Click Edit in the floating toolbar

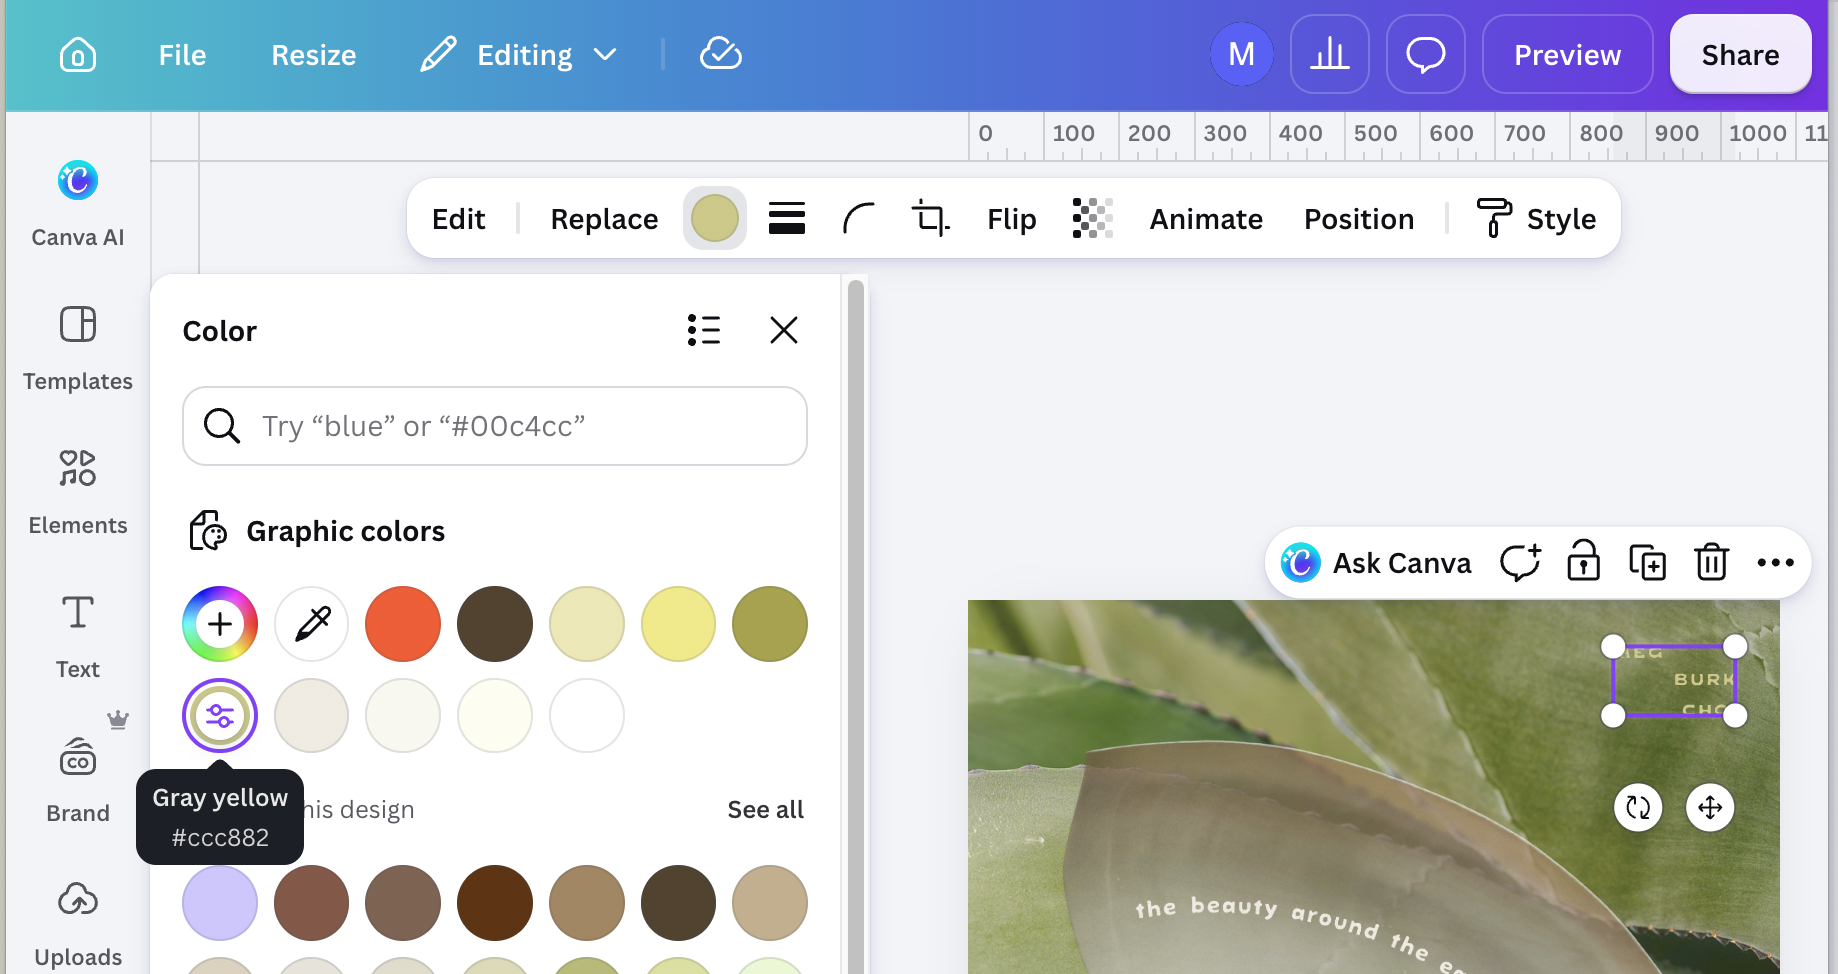click(x=458, y=219)
